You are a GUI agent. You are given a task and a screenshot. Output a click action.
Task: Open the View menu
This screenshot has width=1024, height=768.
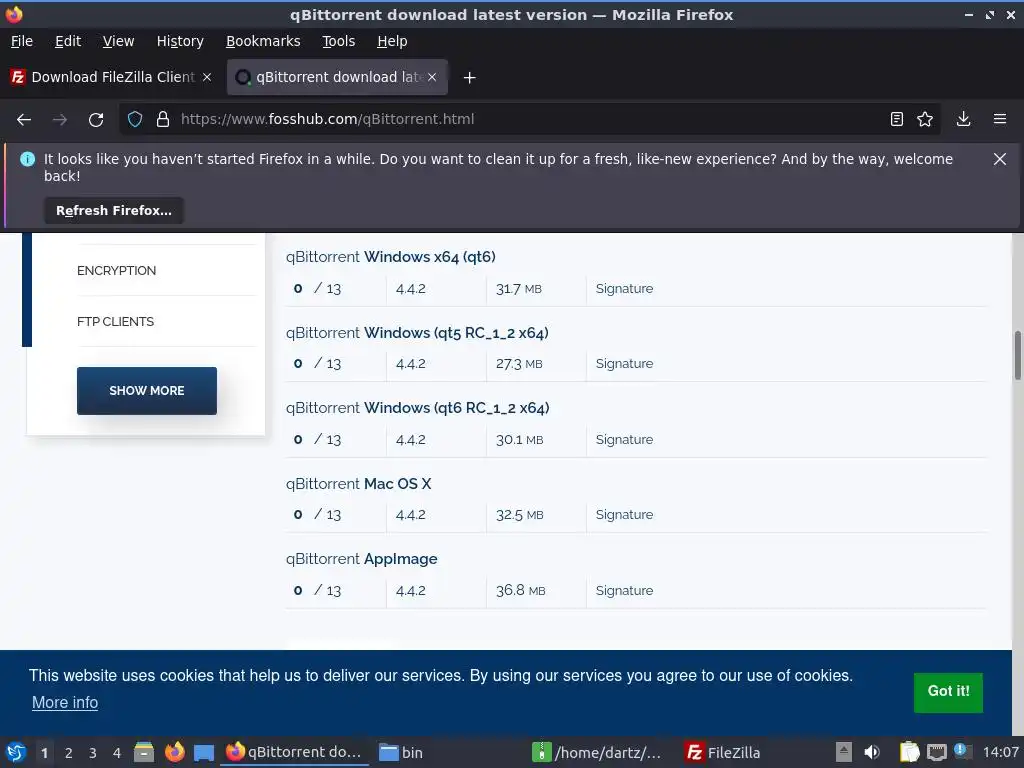click(x=118, y=41)
